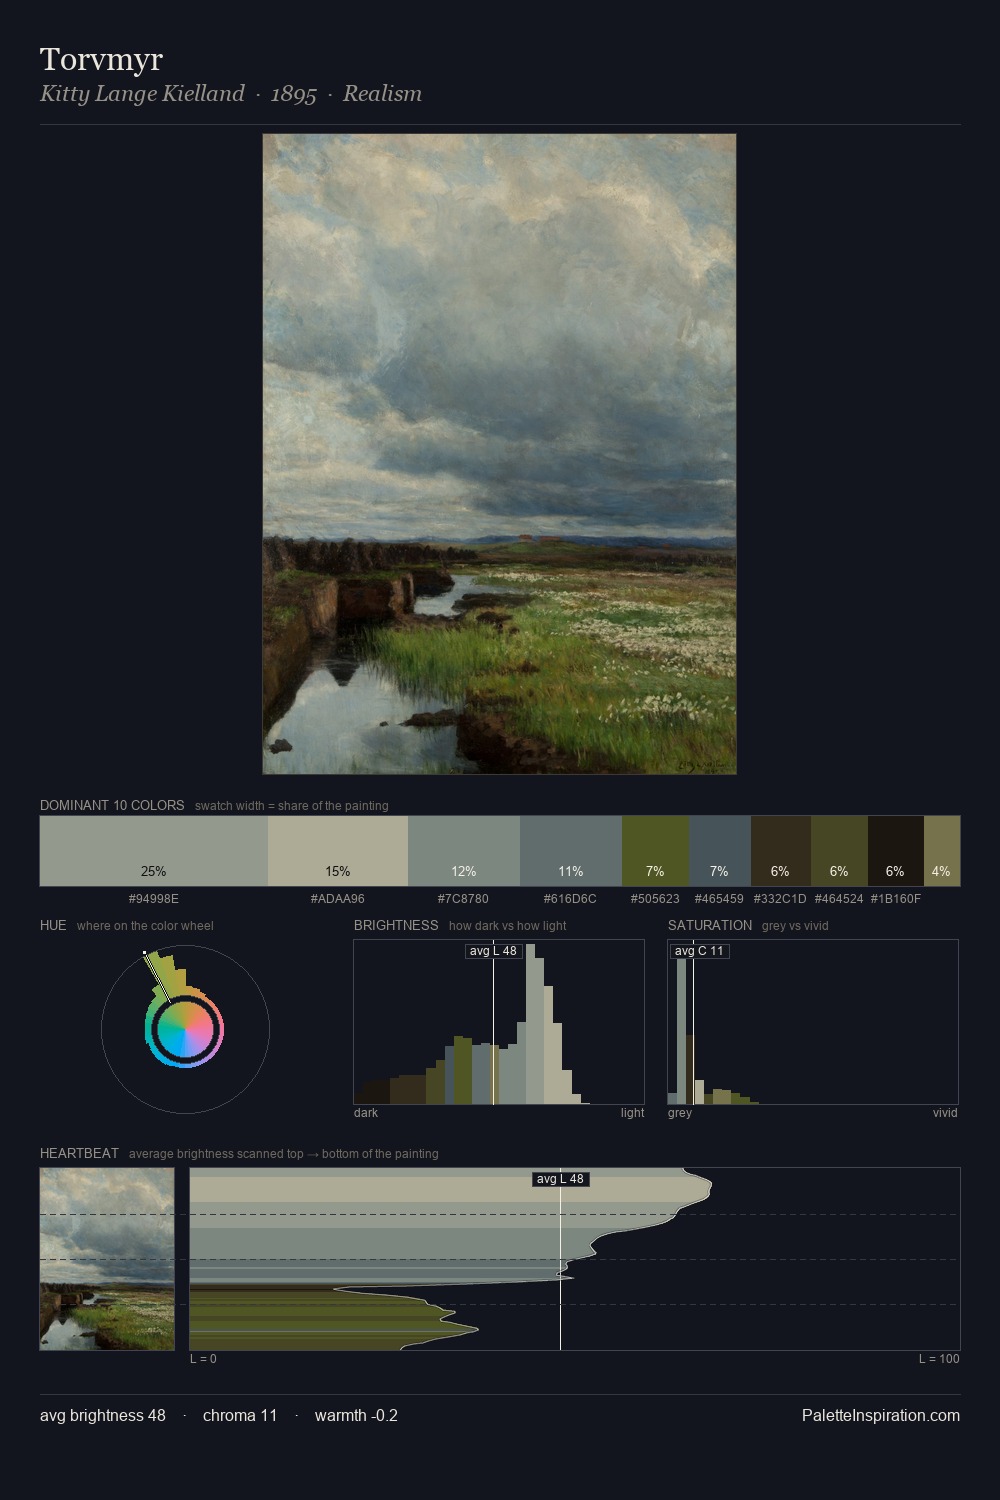Click the saturation histogram chart
This screenshot has width=1000, height=1500.
coord(813,1022)
